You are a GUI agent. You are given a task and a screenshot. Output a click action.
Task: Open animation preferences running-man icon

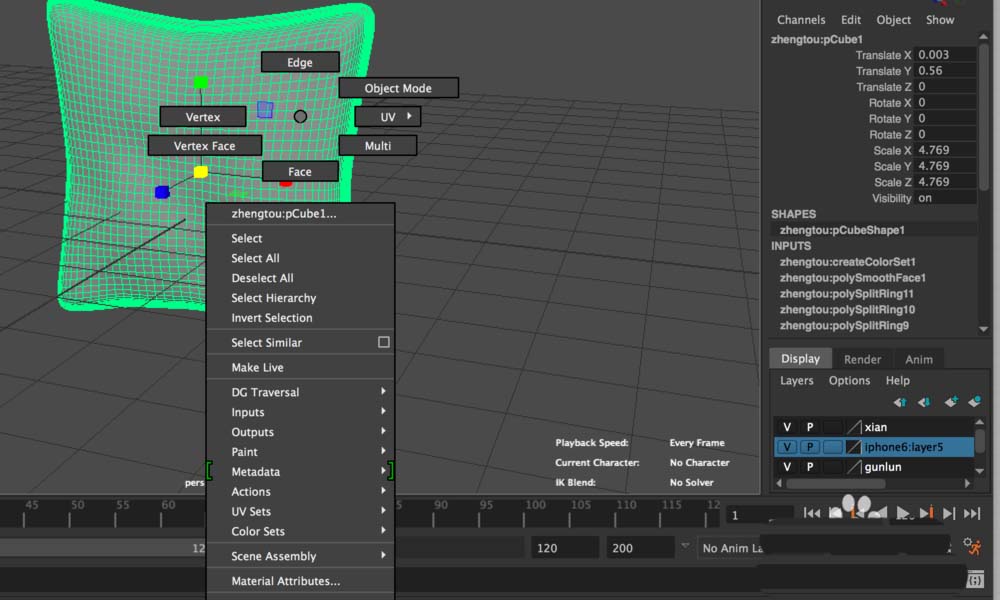[x=972, y=546]
